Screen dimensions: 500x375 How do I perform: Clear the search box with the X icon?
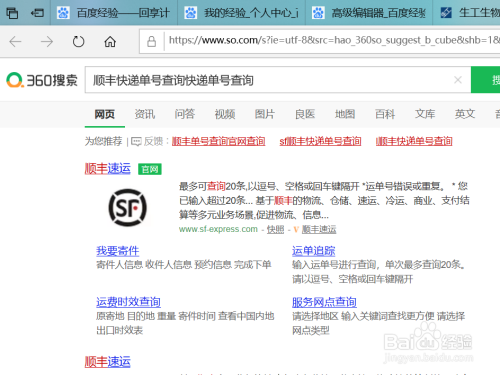458,80
